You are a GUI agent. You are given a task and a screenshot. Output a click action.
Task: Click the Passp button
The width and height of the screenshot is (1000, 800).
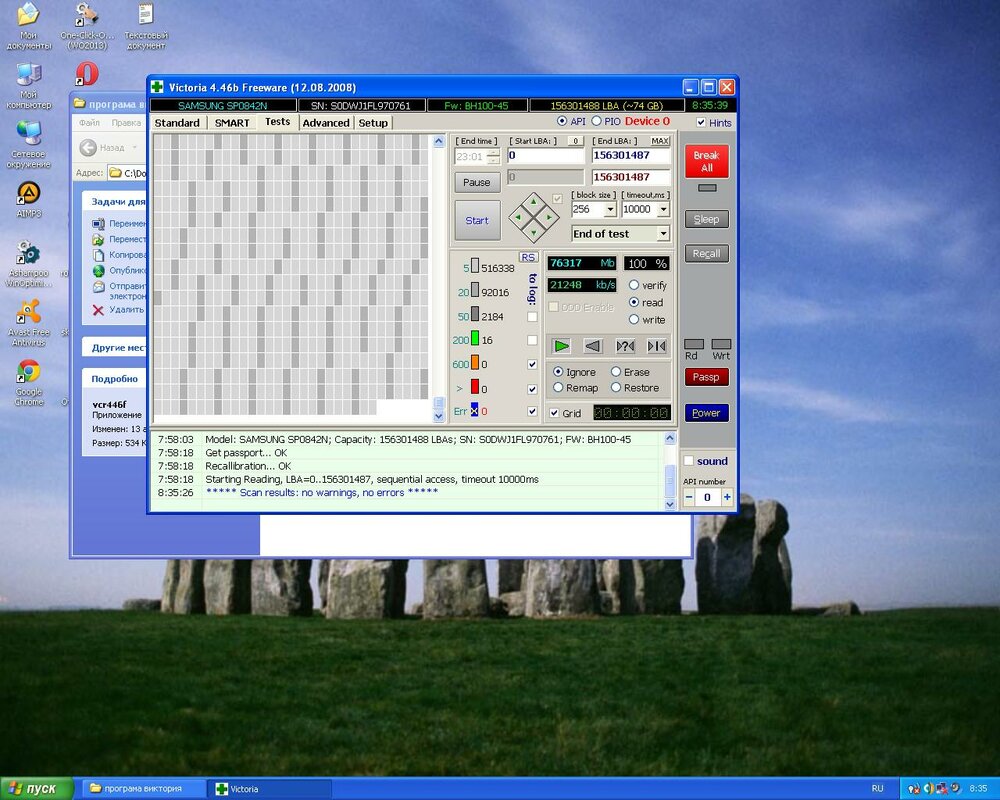[x=706, y=377]
